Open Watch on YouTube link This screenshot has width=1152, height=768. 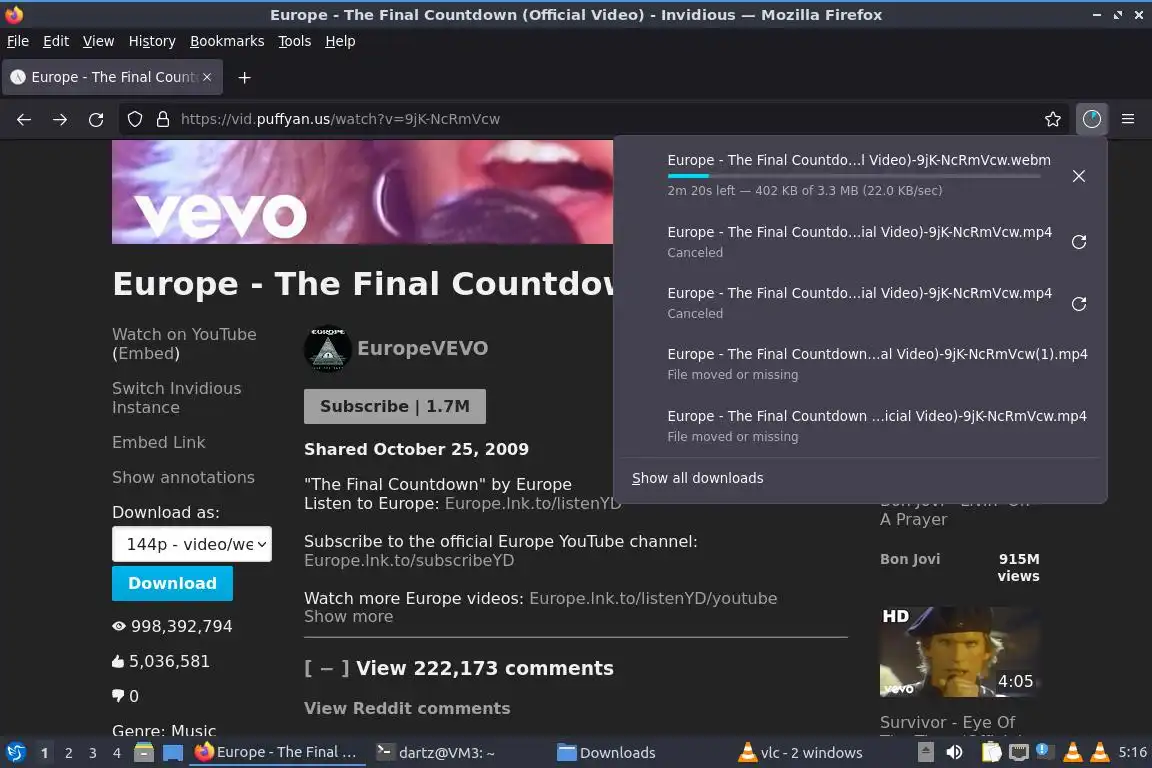(184, 334)
